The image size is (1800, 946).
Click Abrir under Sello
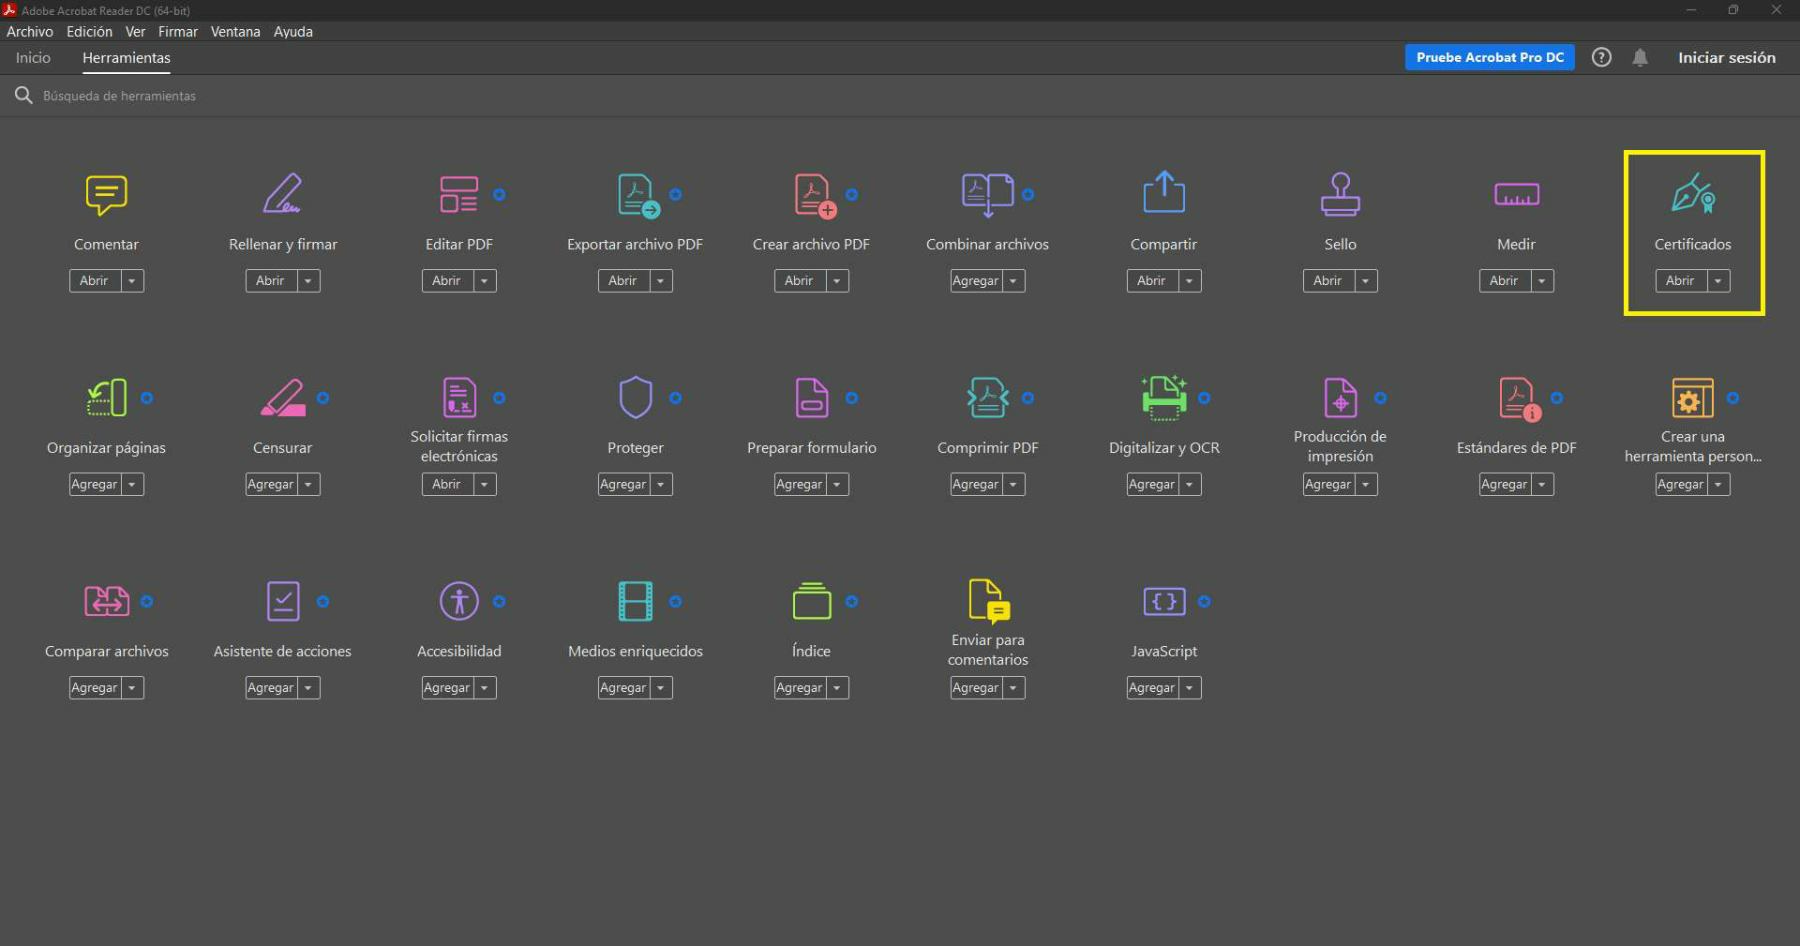pos(1327,281)
